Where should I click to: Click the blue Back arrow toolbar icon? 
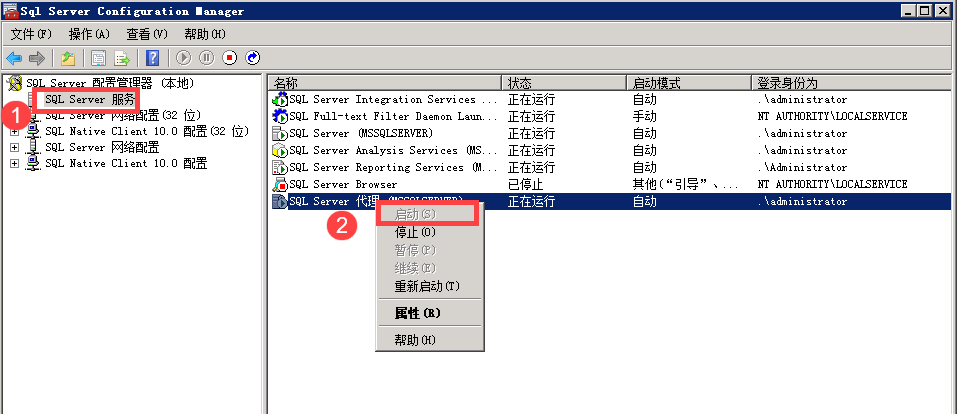[x=13, y=58]
